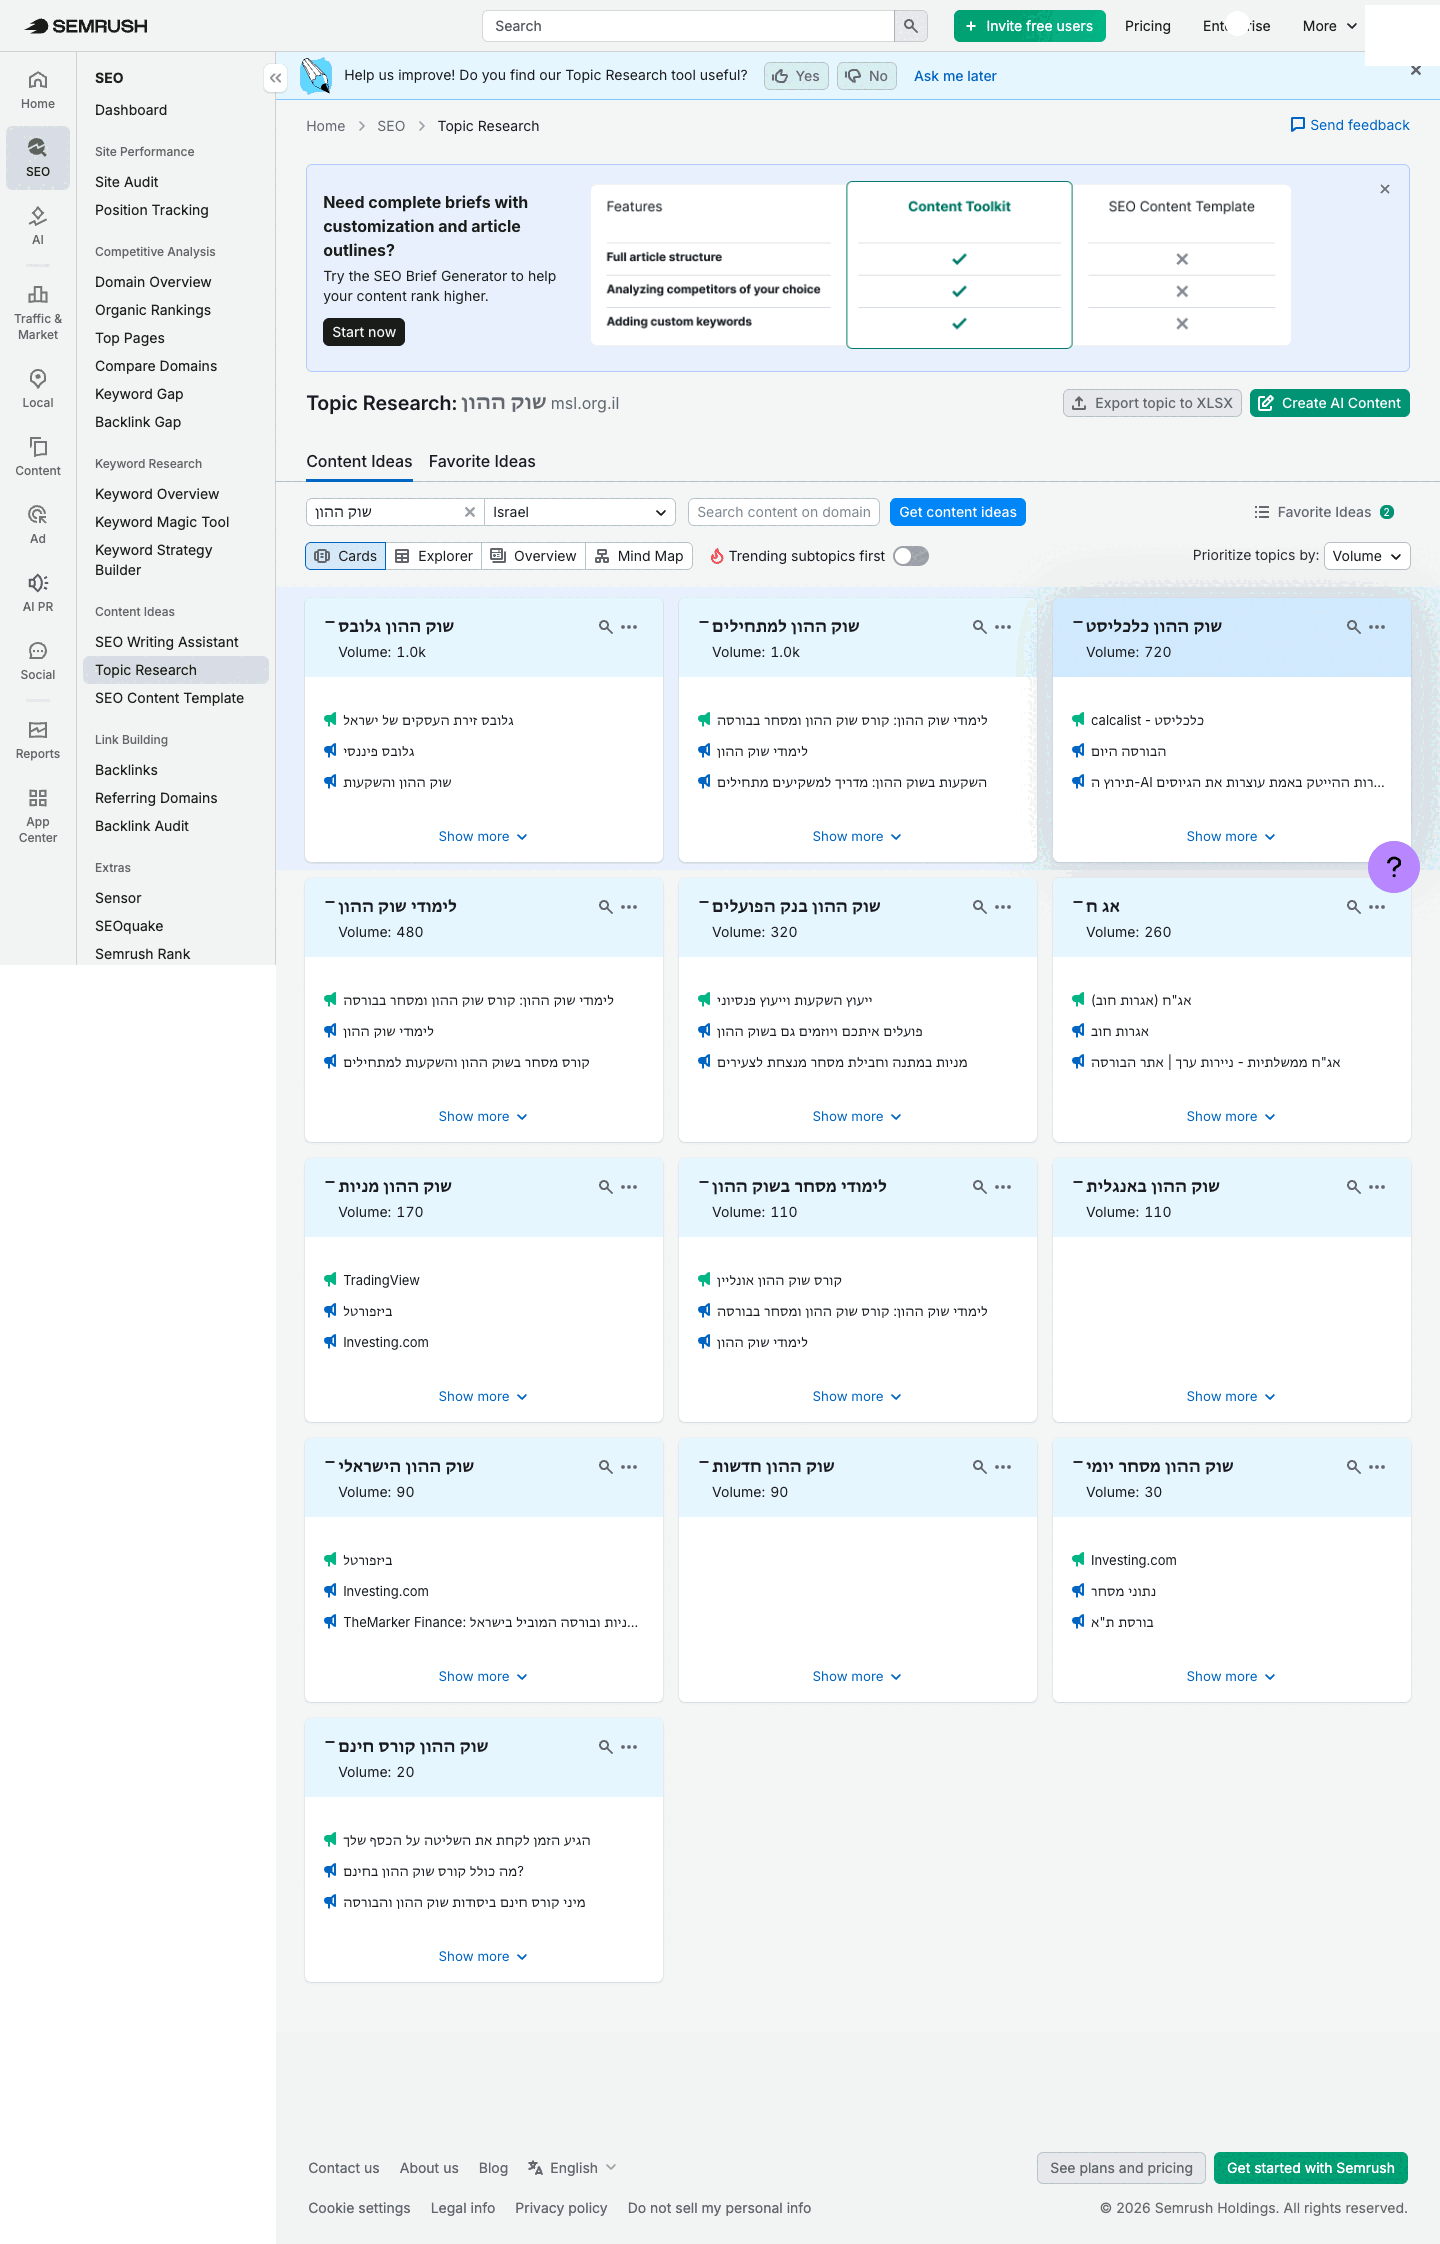
Task: Select the Mind Map view
Action: 640,556
